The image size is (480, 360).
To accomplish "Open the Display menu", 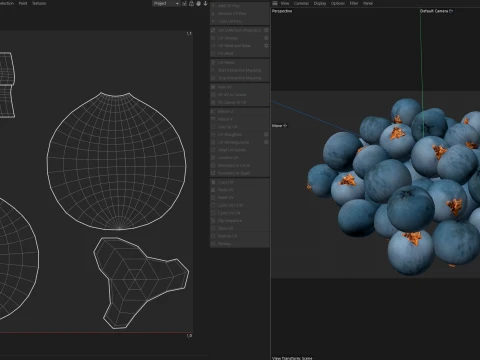I will click(x=320, y=3).
